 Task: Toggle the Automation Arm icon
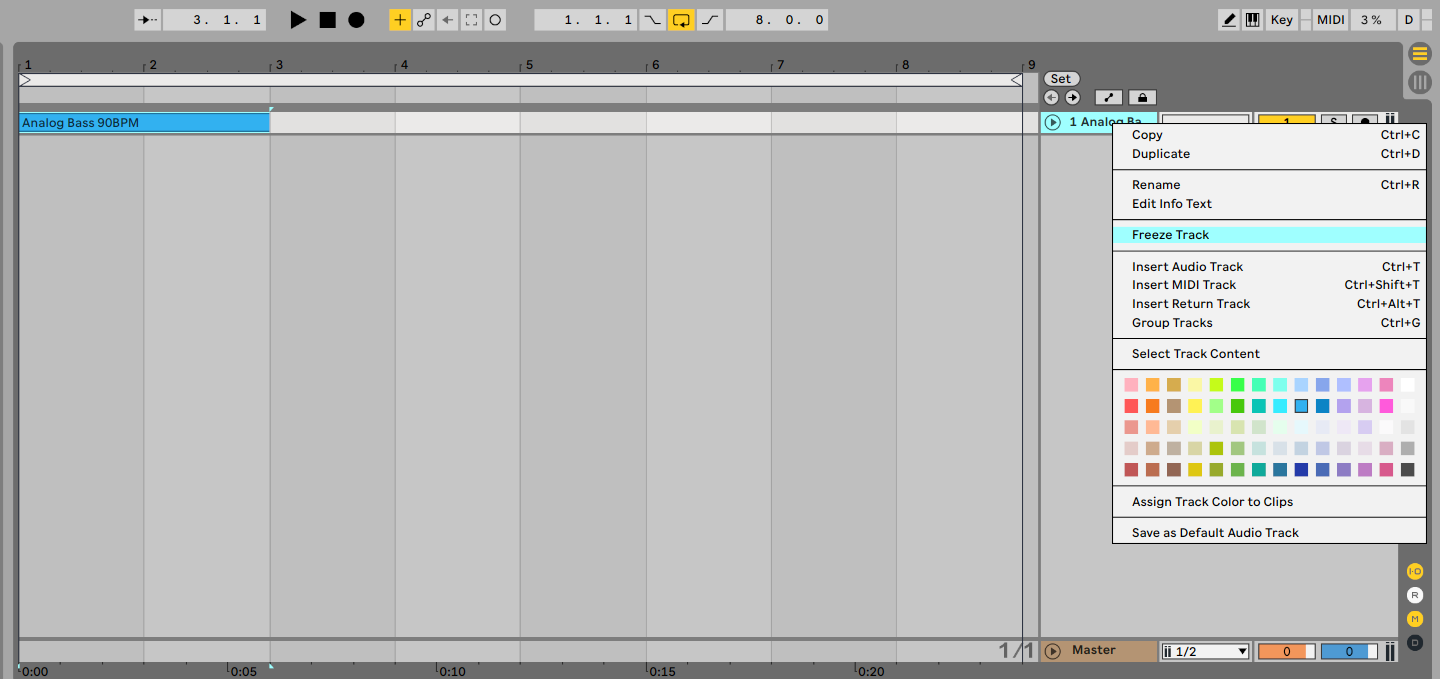pos(424,20)
